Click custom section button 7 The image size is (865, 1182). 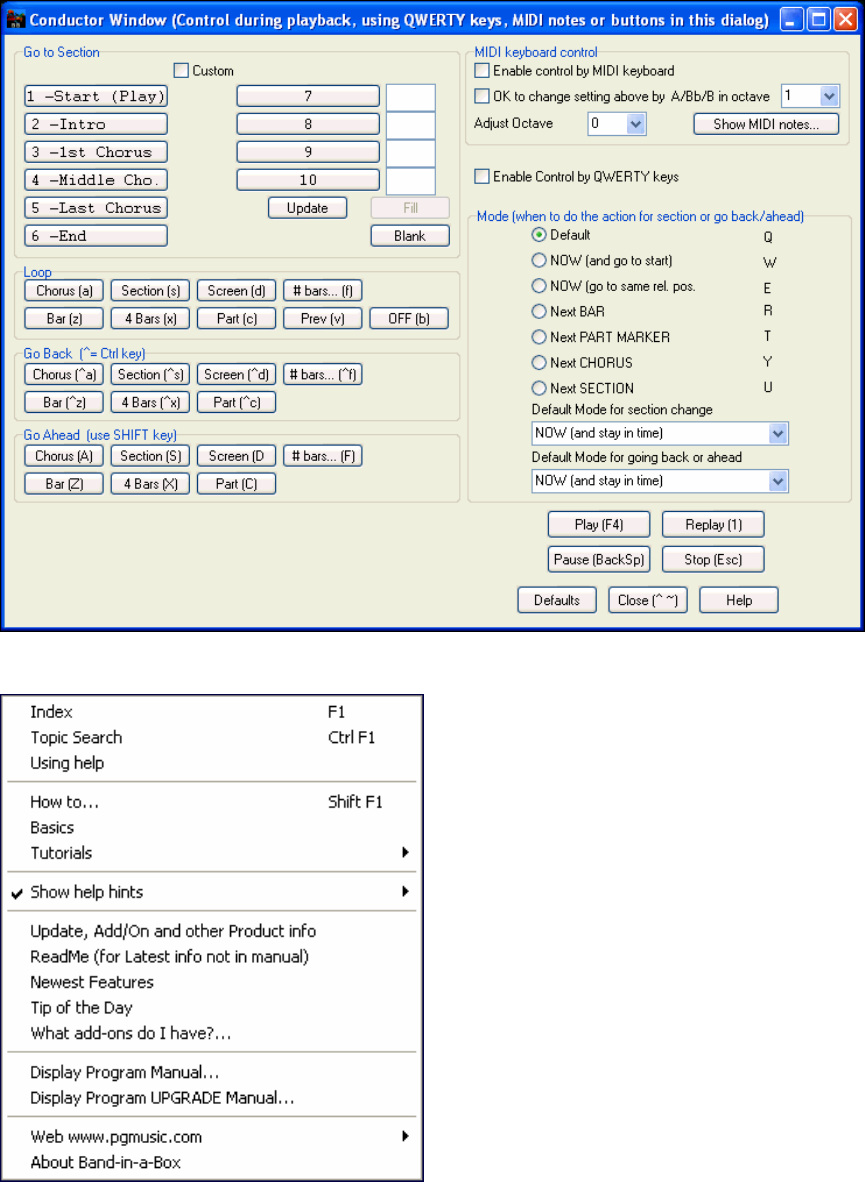point(308,96)
